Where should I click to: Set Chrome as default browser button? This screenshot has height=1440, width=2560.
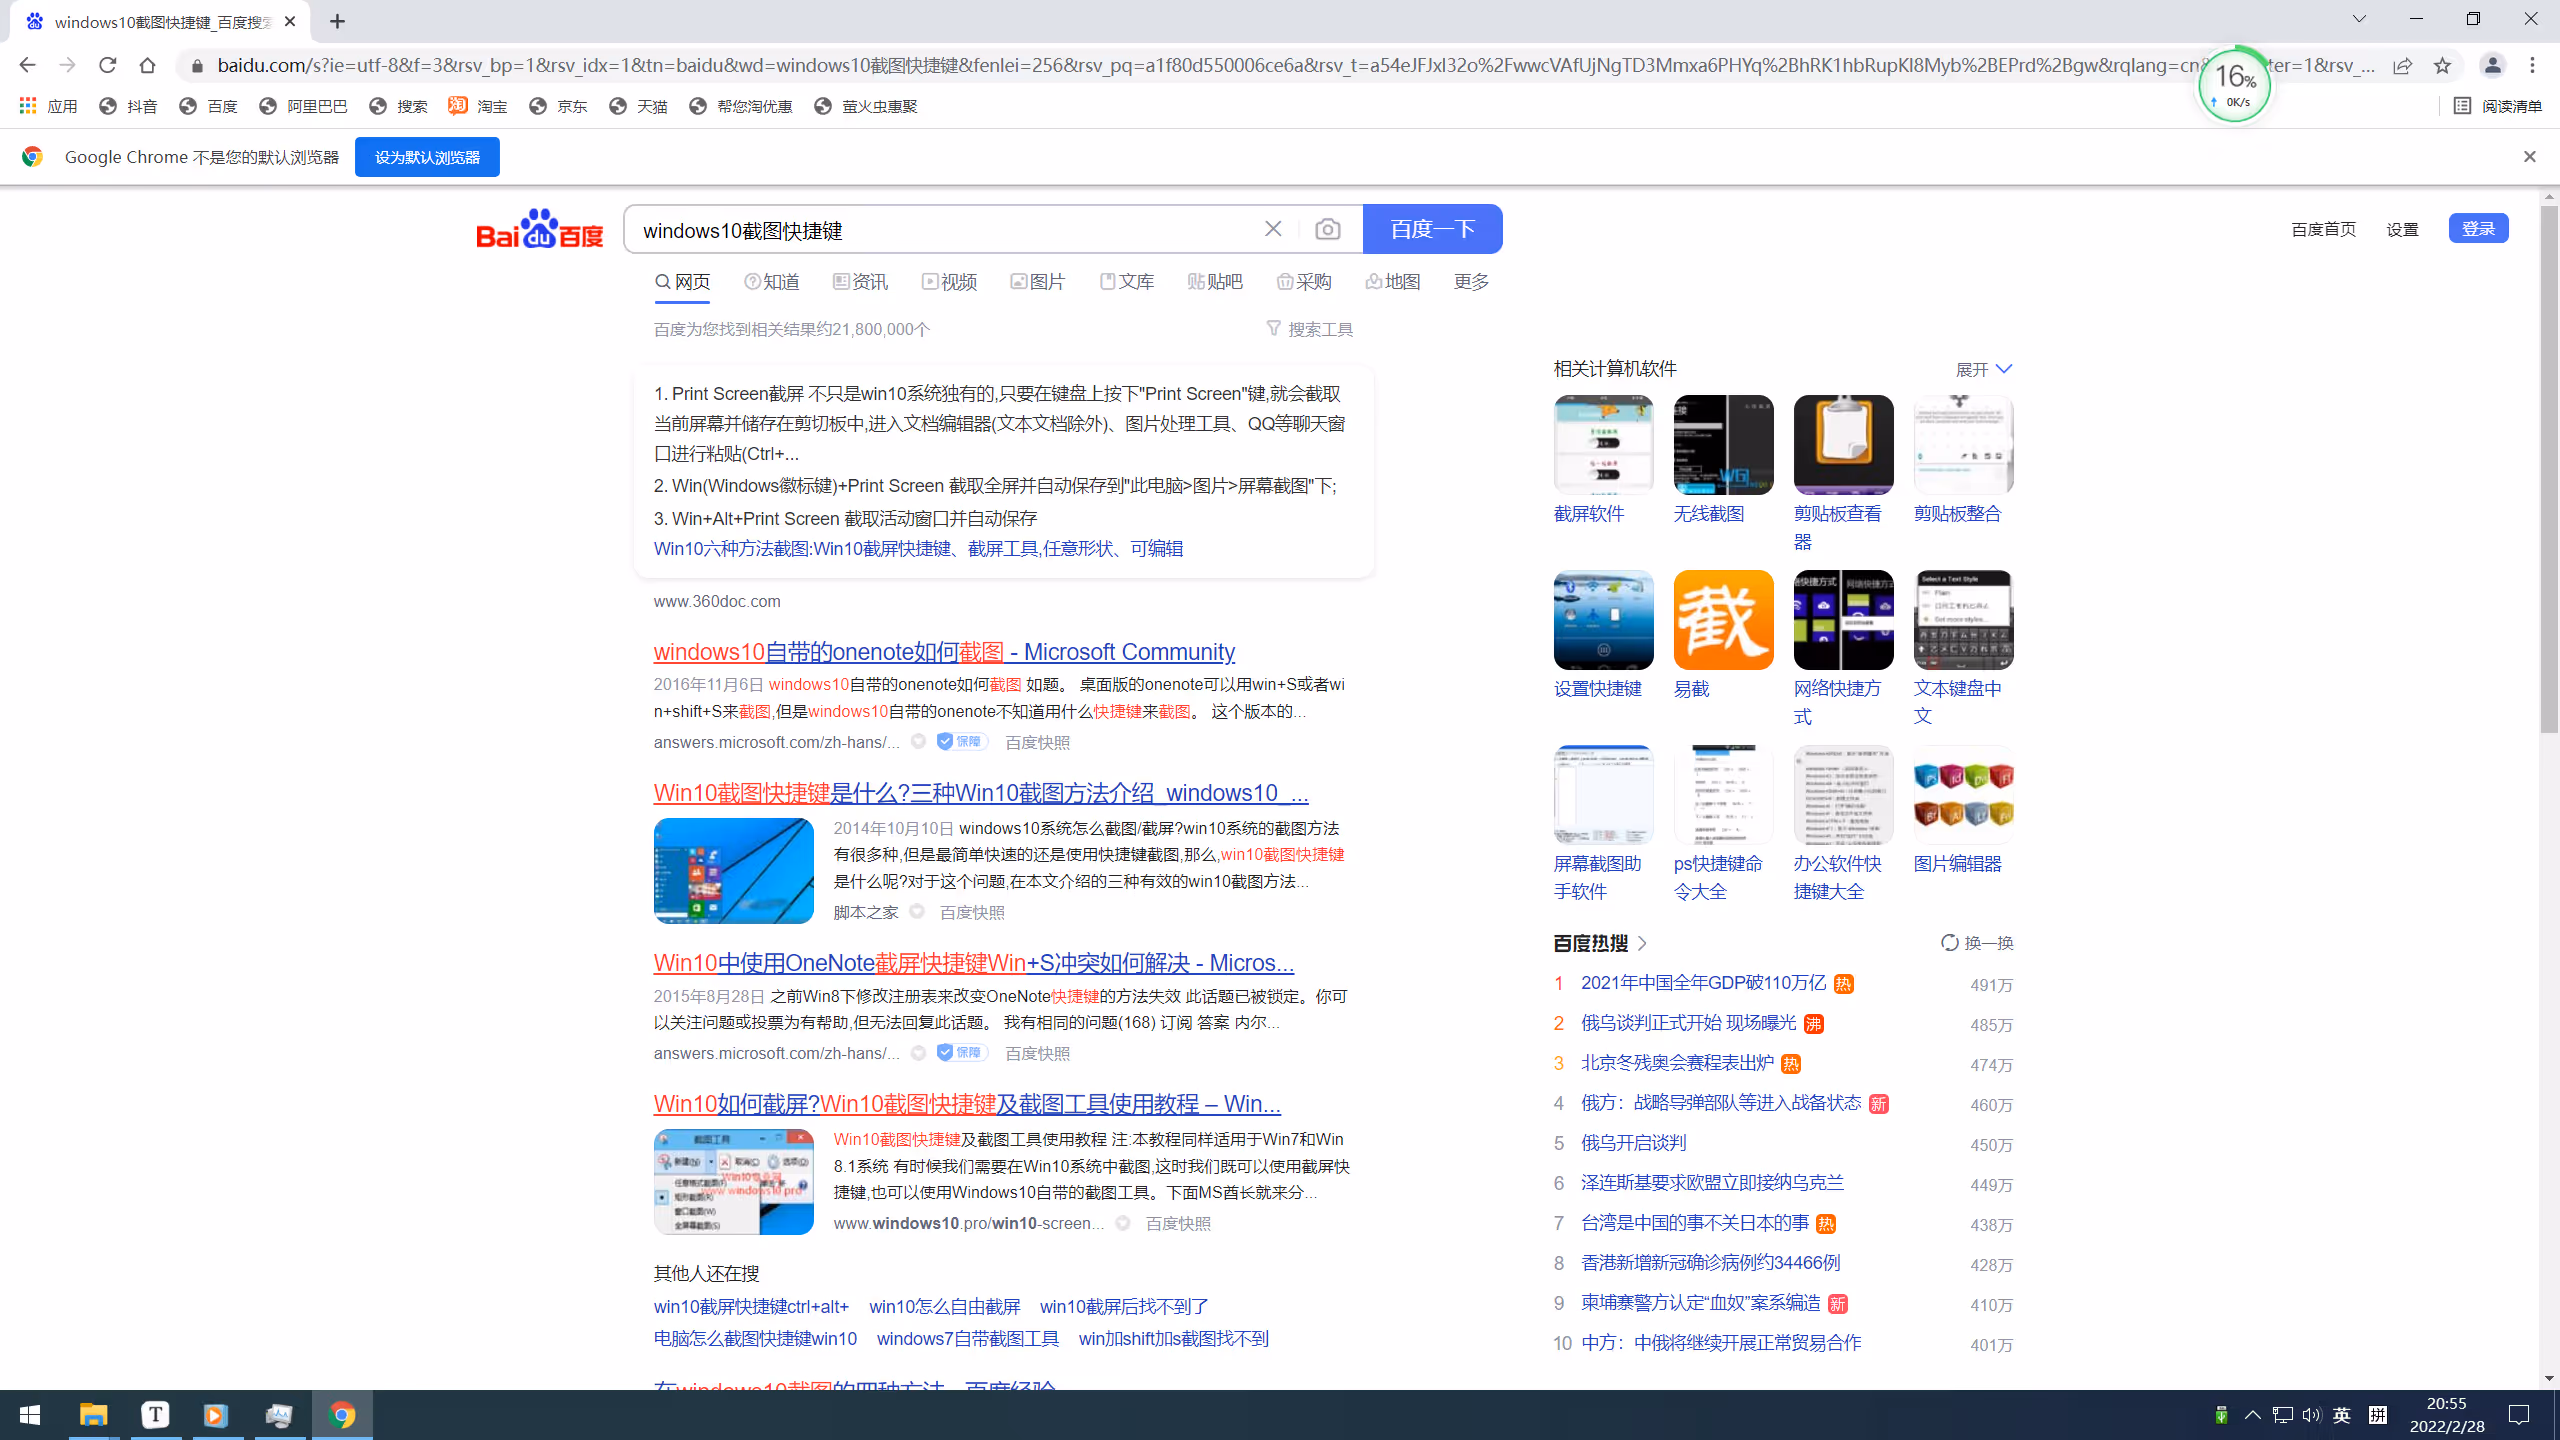427,157
